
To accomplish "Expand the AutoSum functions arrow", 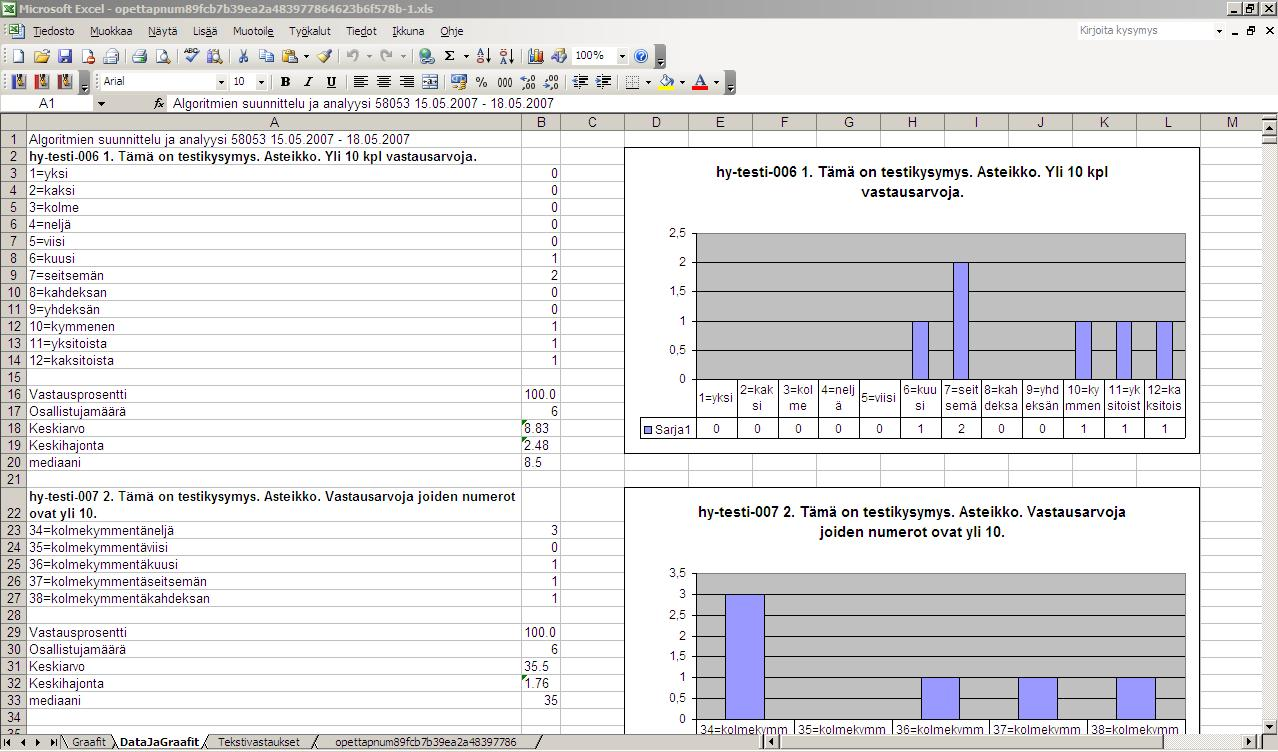I will pos(466,56).
